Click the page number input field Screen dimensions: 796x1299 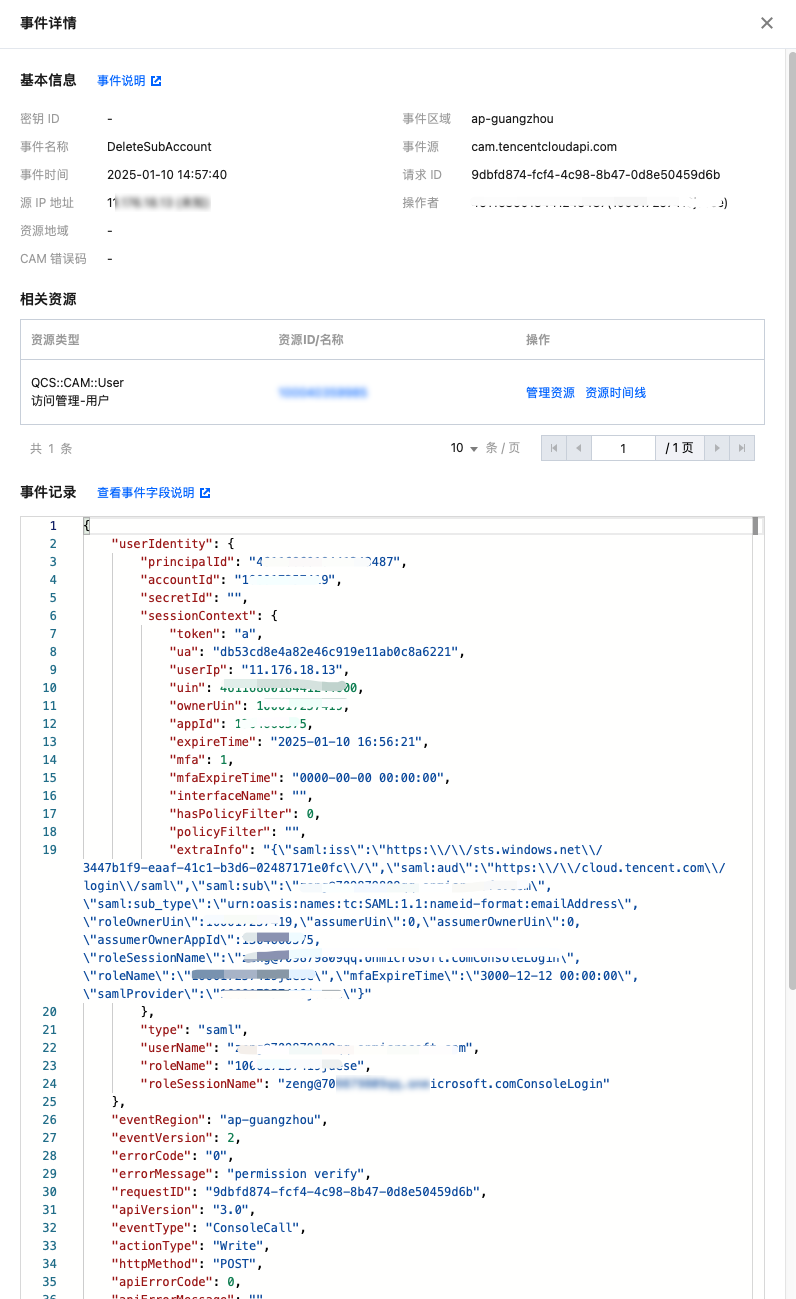click(623, 448)
